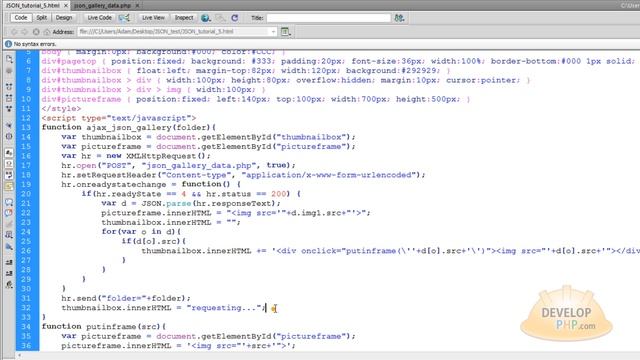Indent the code with the coding toolbar
Viewport: 640px width, 360px height.
pos(9,262)
